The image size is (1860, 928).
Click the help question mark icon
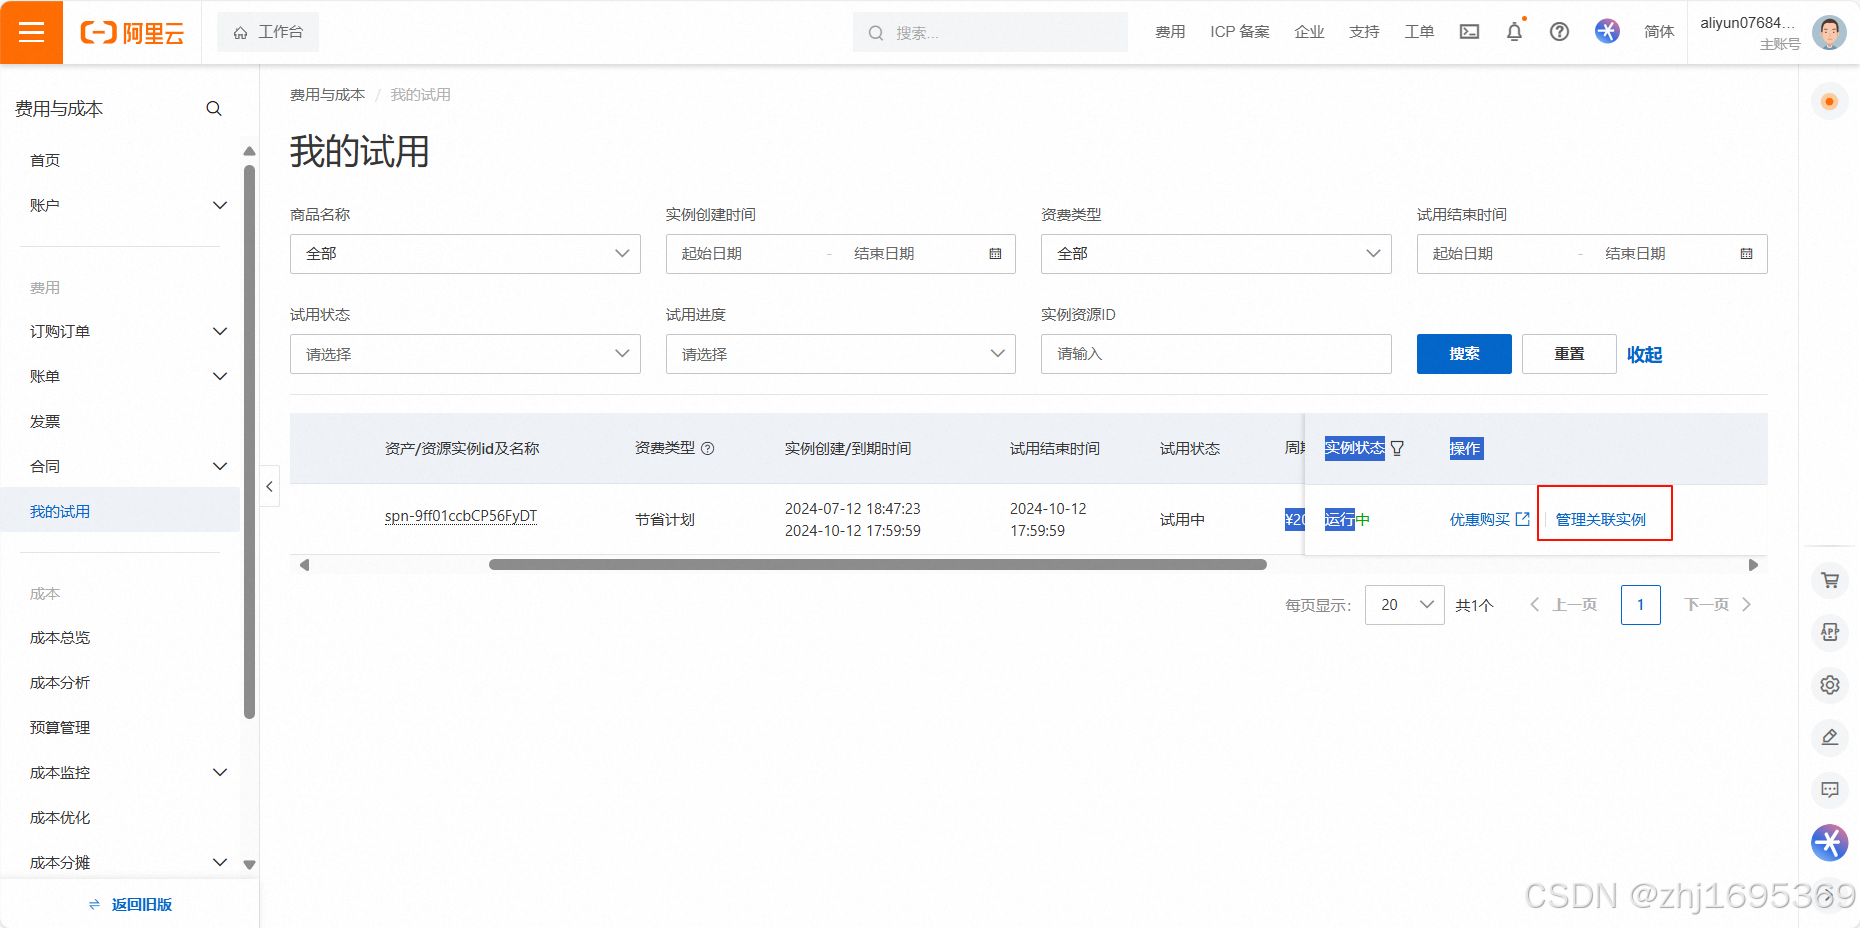pos(1559,32)
